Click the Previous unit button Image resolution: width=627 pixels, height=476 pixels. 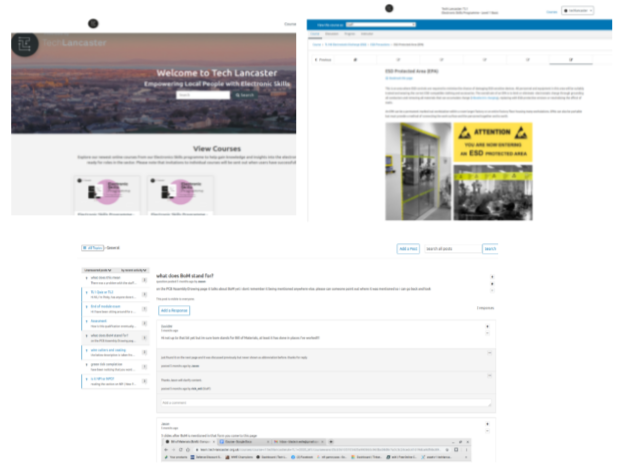(323, 60)
